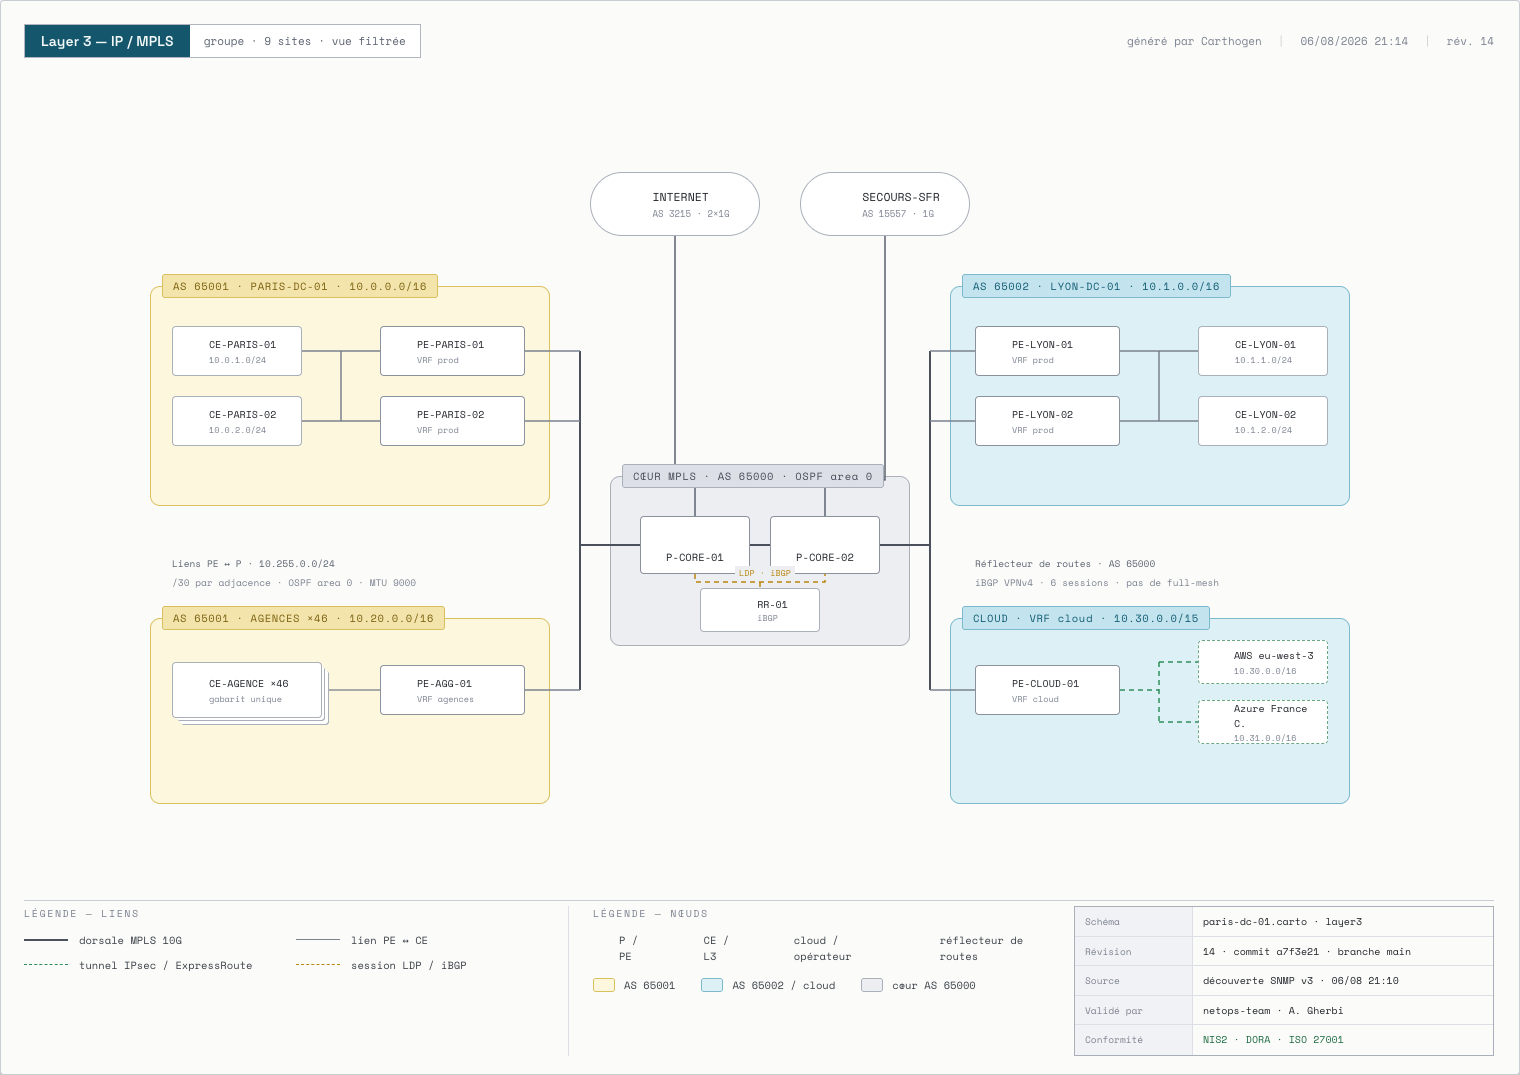
Task: Click the NIS2 conformité link
Action: [x=1215, y=1040]
